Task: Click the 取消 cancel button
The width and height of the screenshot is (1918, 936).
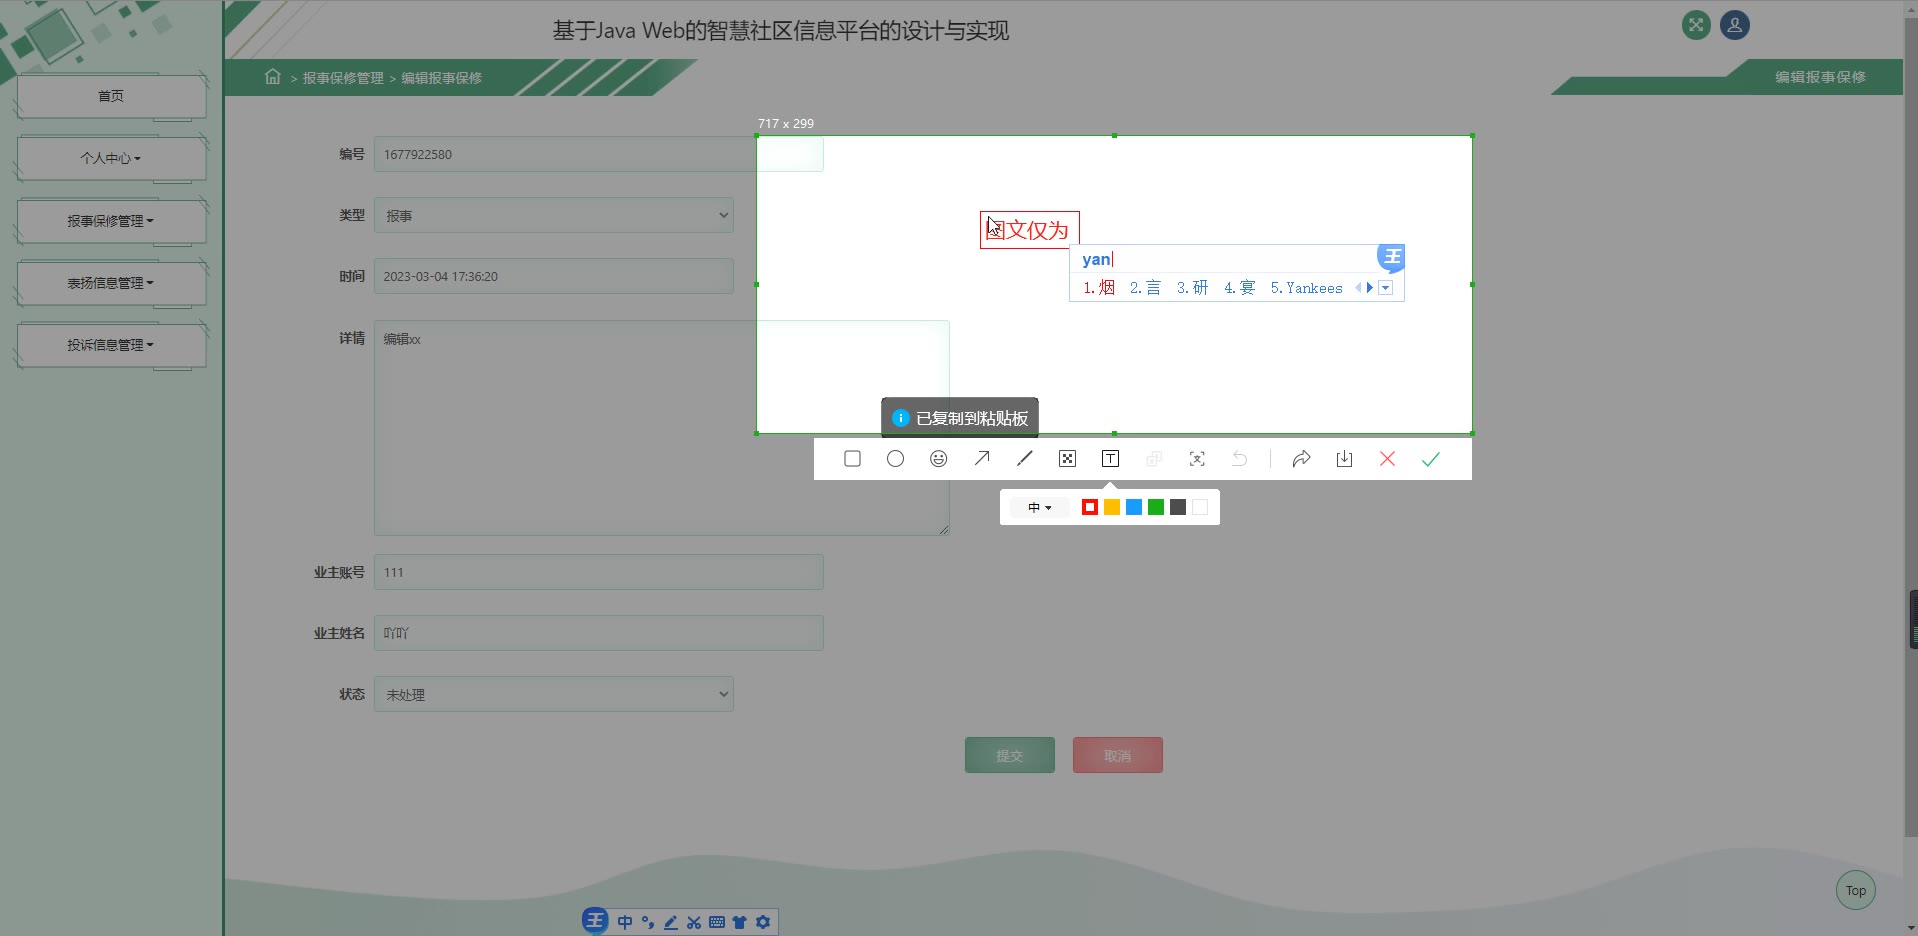Action: pyautogui.click(x=1118, y=755)
